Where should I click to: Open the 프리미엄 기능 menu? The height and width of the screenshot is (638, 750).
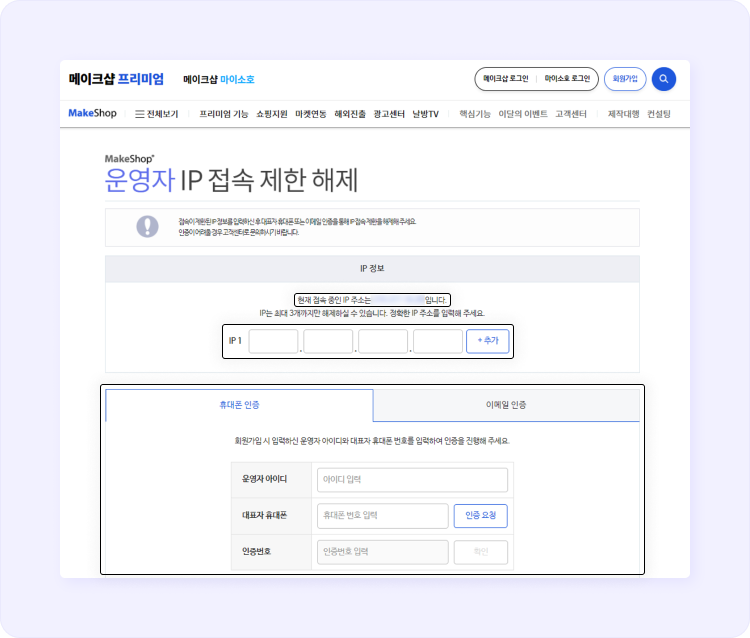223,114
